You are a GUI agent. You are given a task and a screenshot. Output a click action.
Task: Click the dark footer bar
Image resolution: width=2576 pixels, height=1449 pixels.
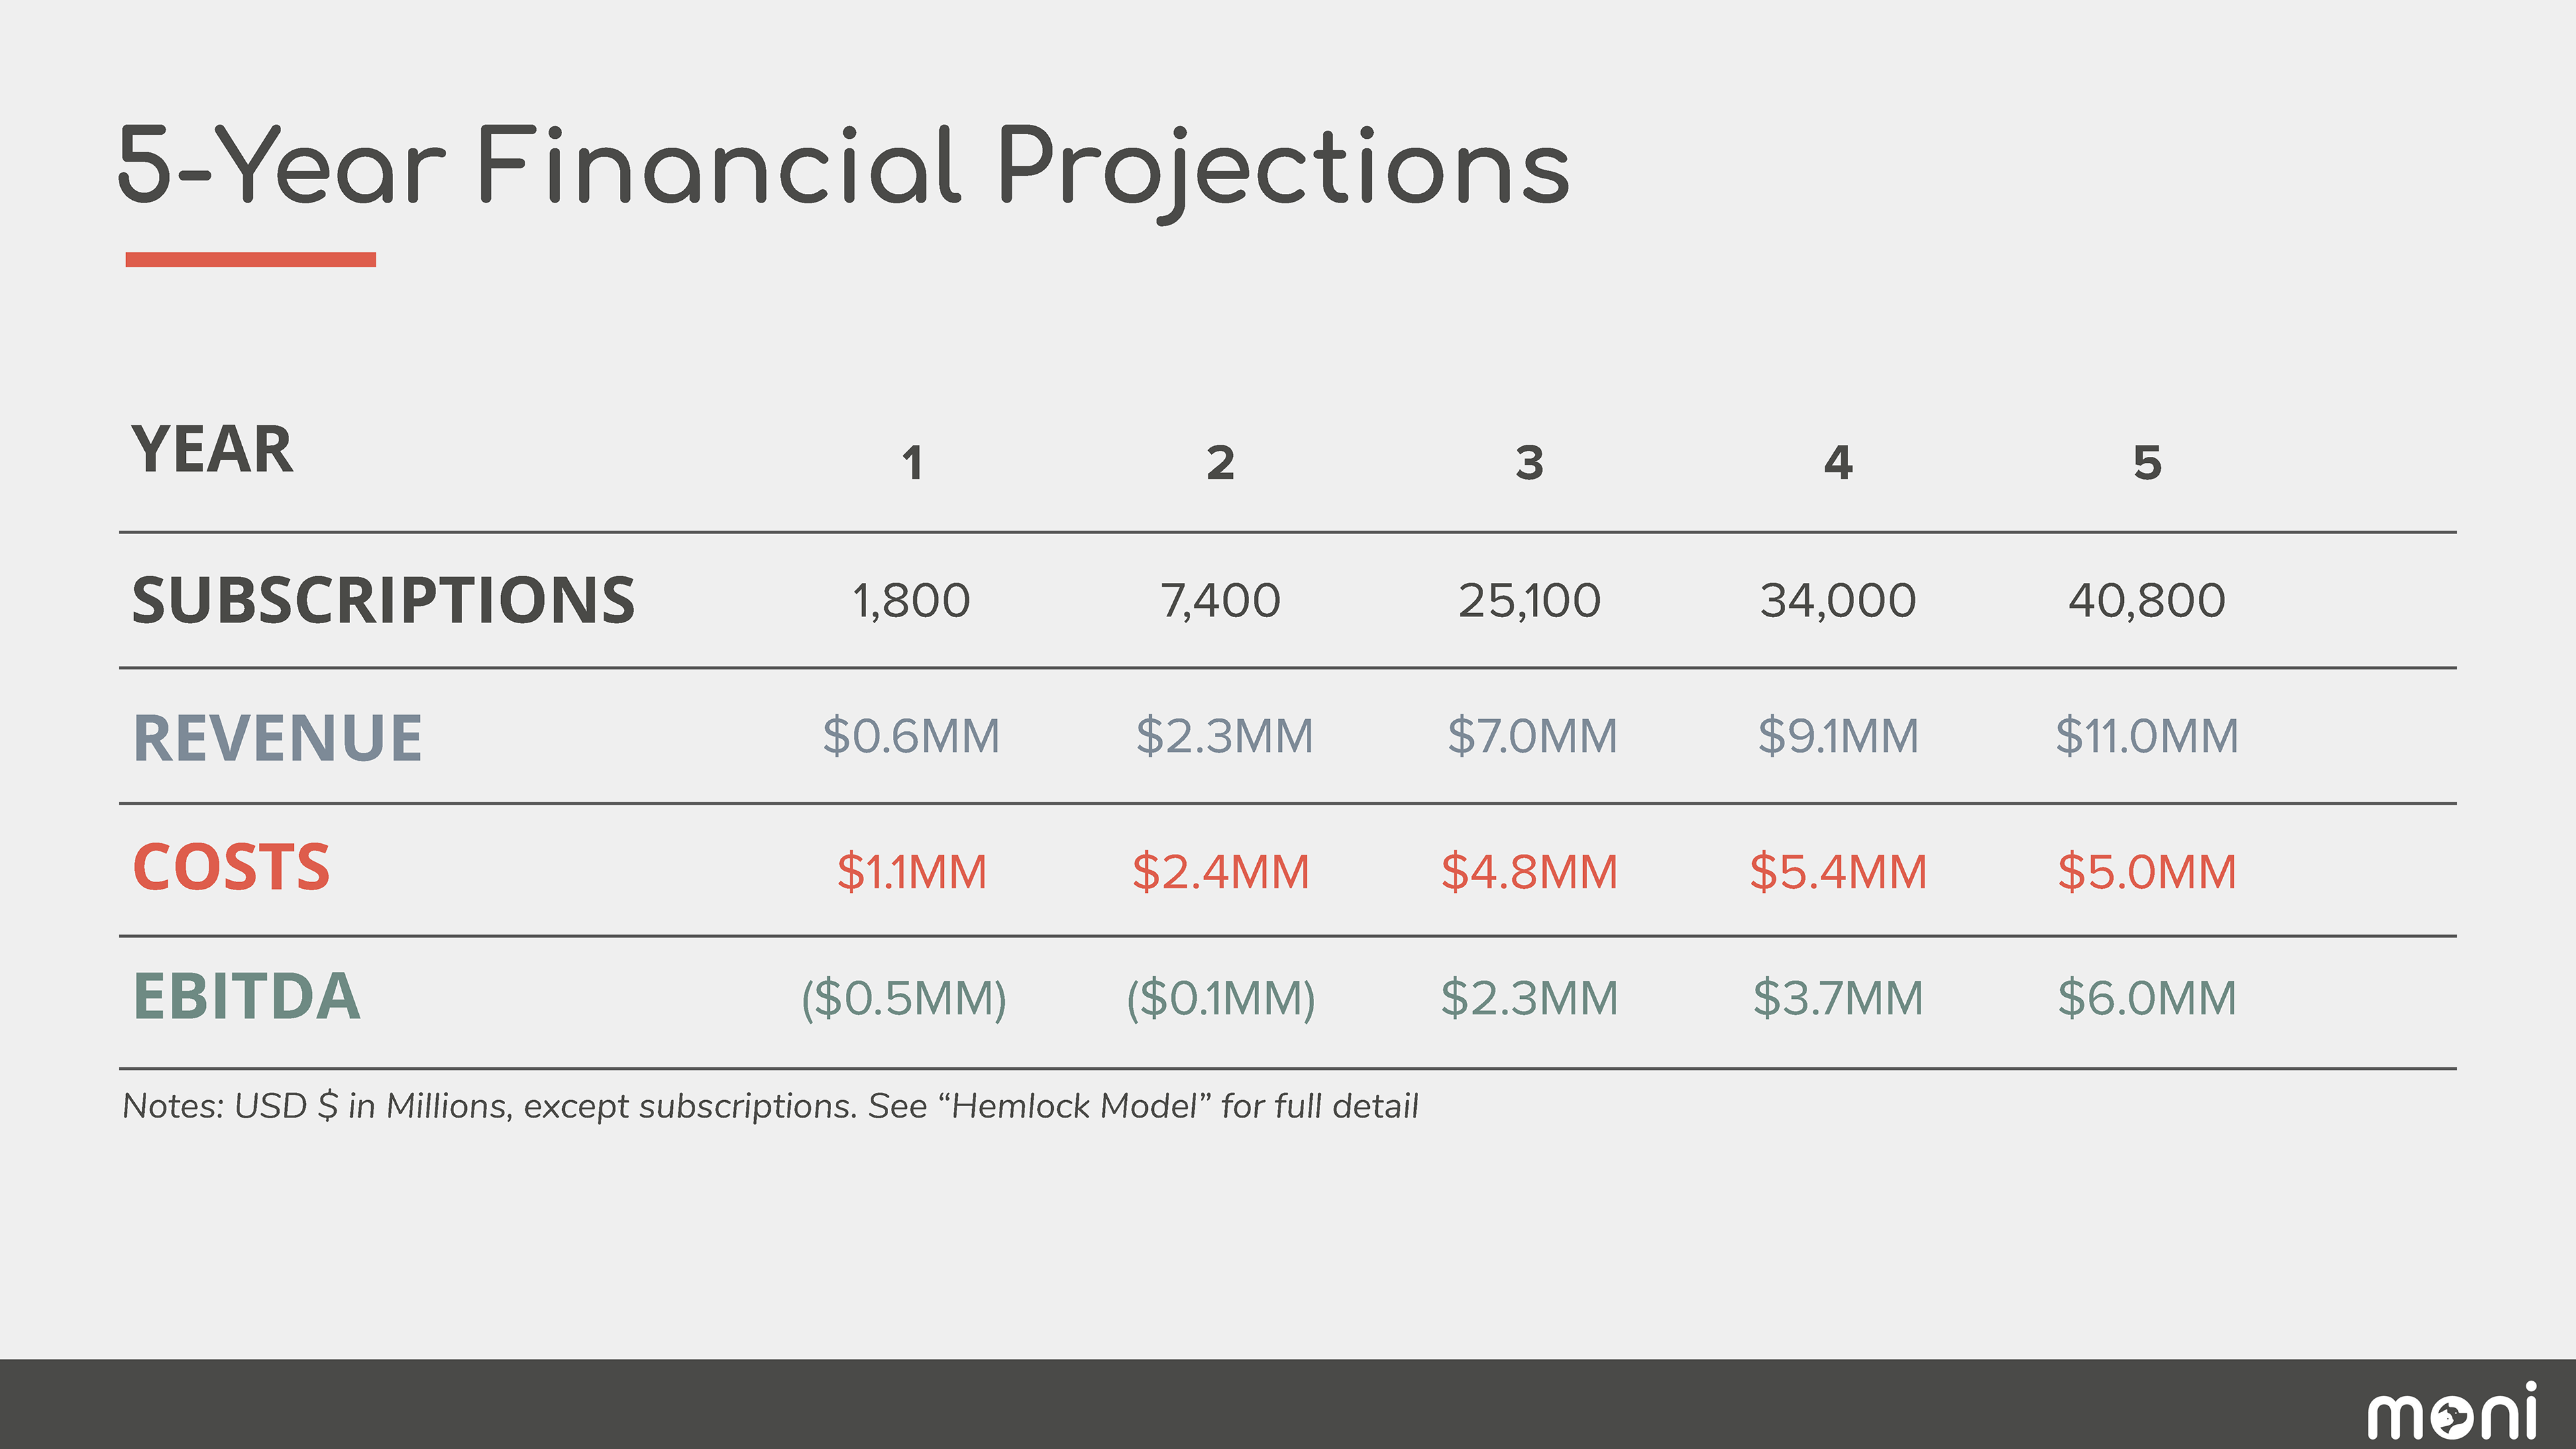(x=1288, y=1404)
